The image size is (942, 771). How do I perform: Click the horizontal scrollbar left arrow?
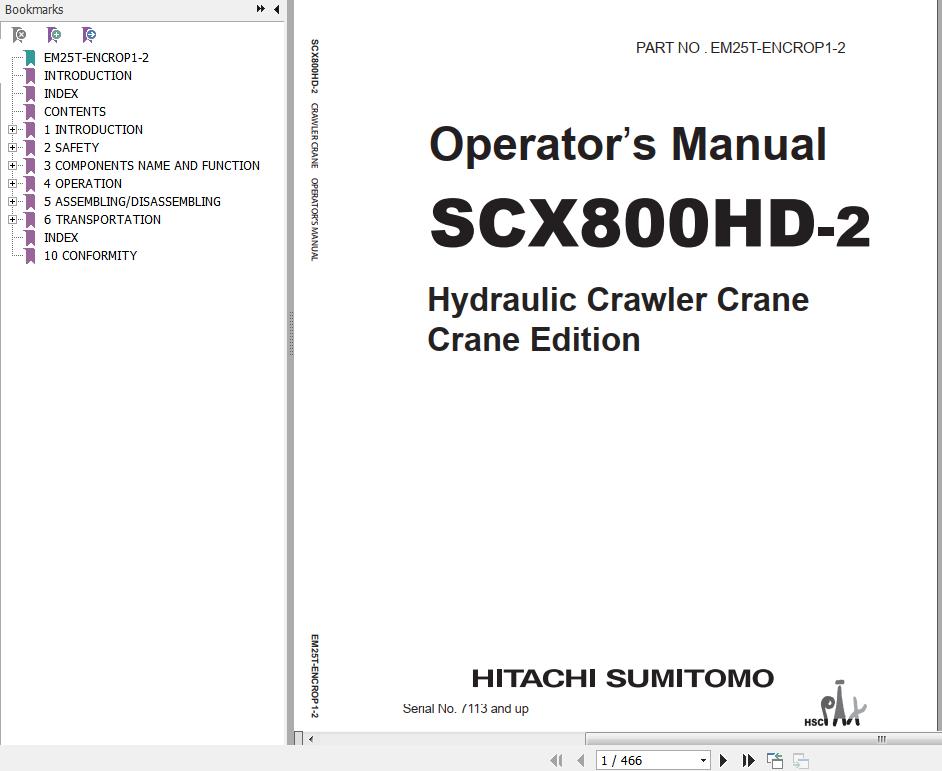(x=311, y=739)
